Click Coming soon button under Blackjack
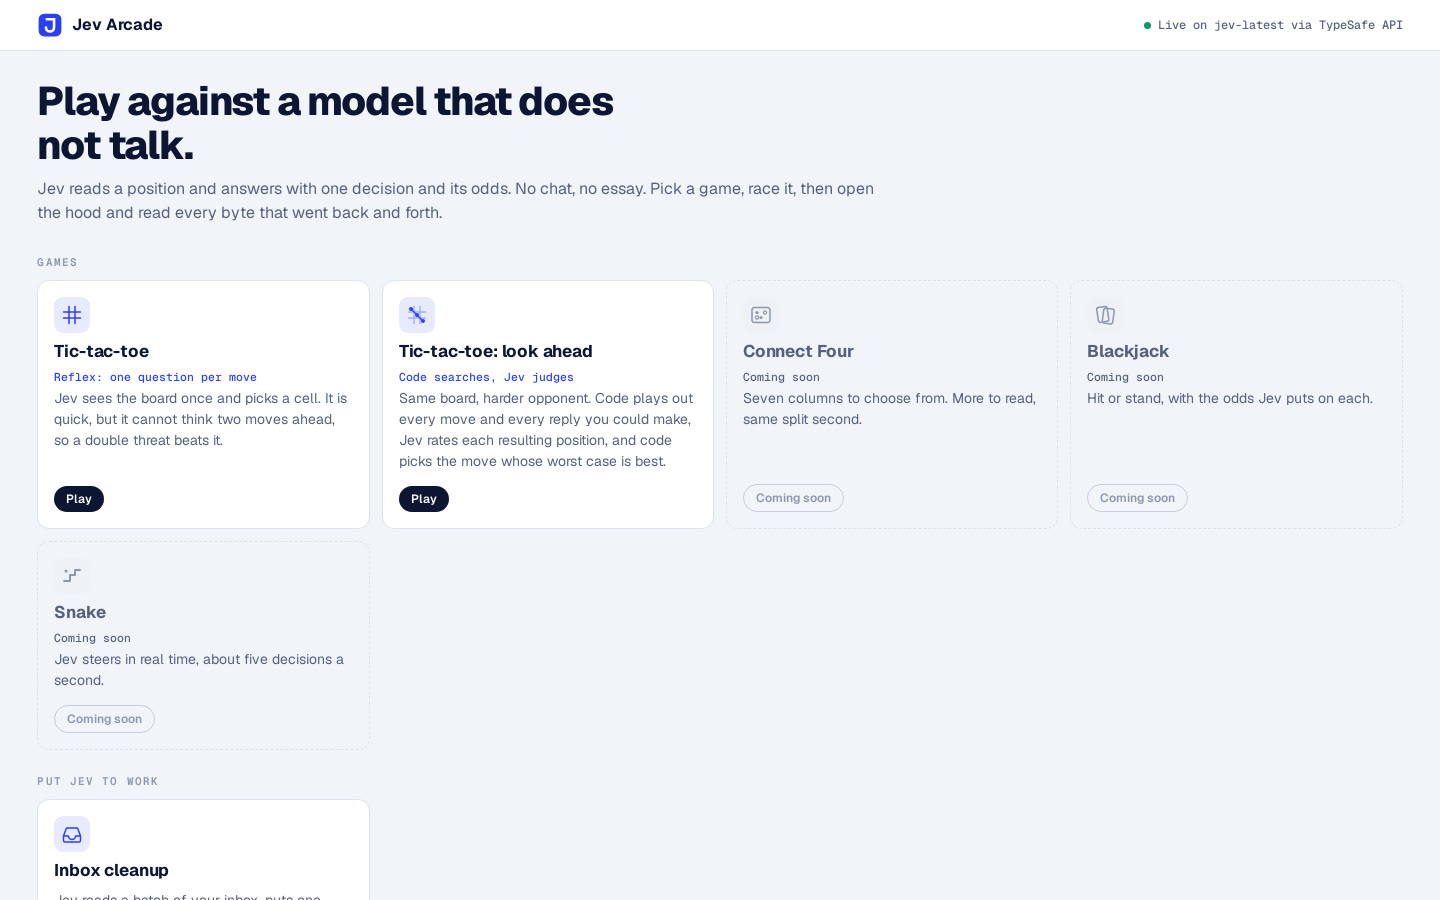The height and width of the screenshot is (900, 1440). (1137, 498)
